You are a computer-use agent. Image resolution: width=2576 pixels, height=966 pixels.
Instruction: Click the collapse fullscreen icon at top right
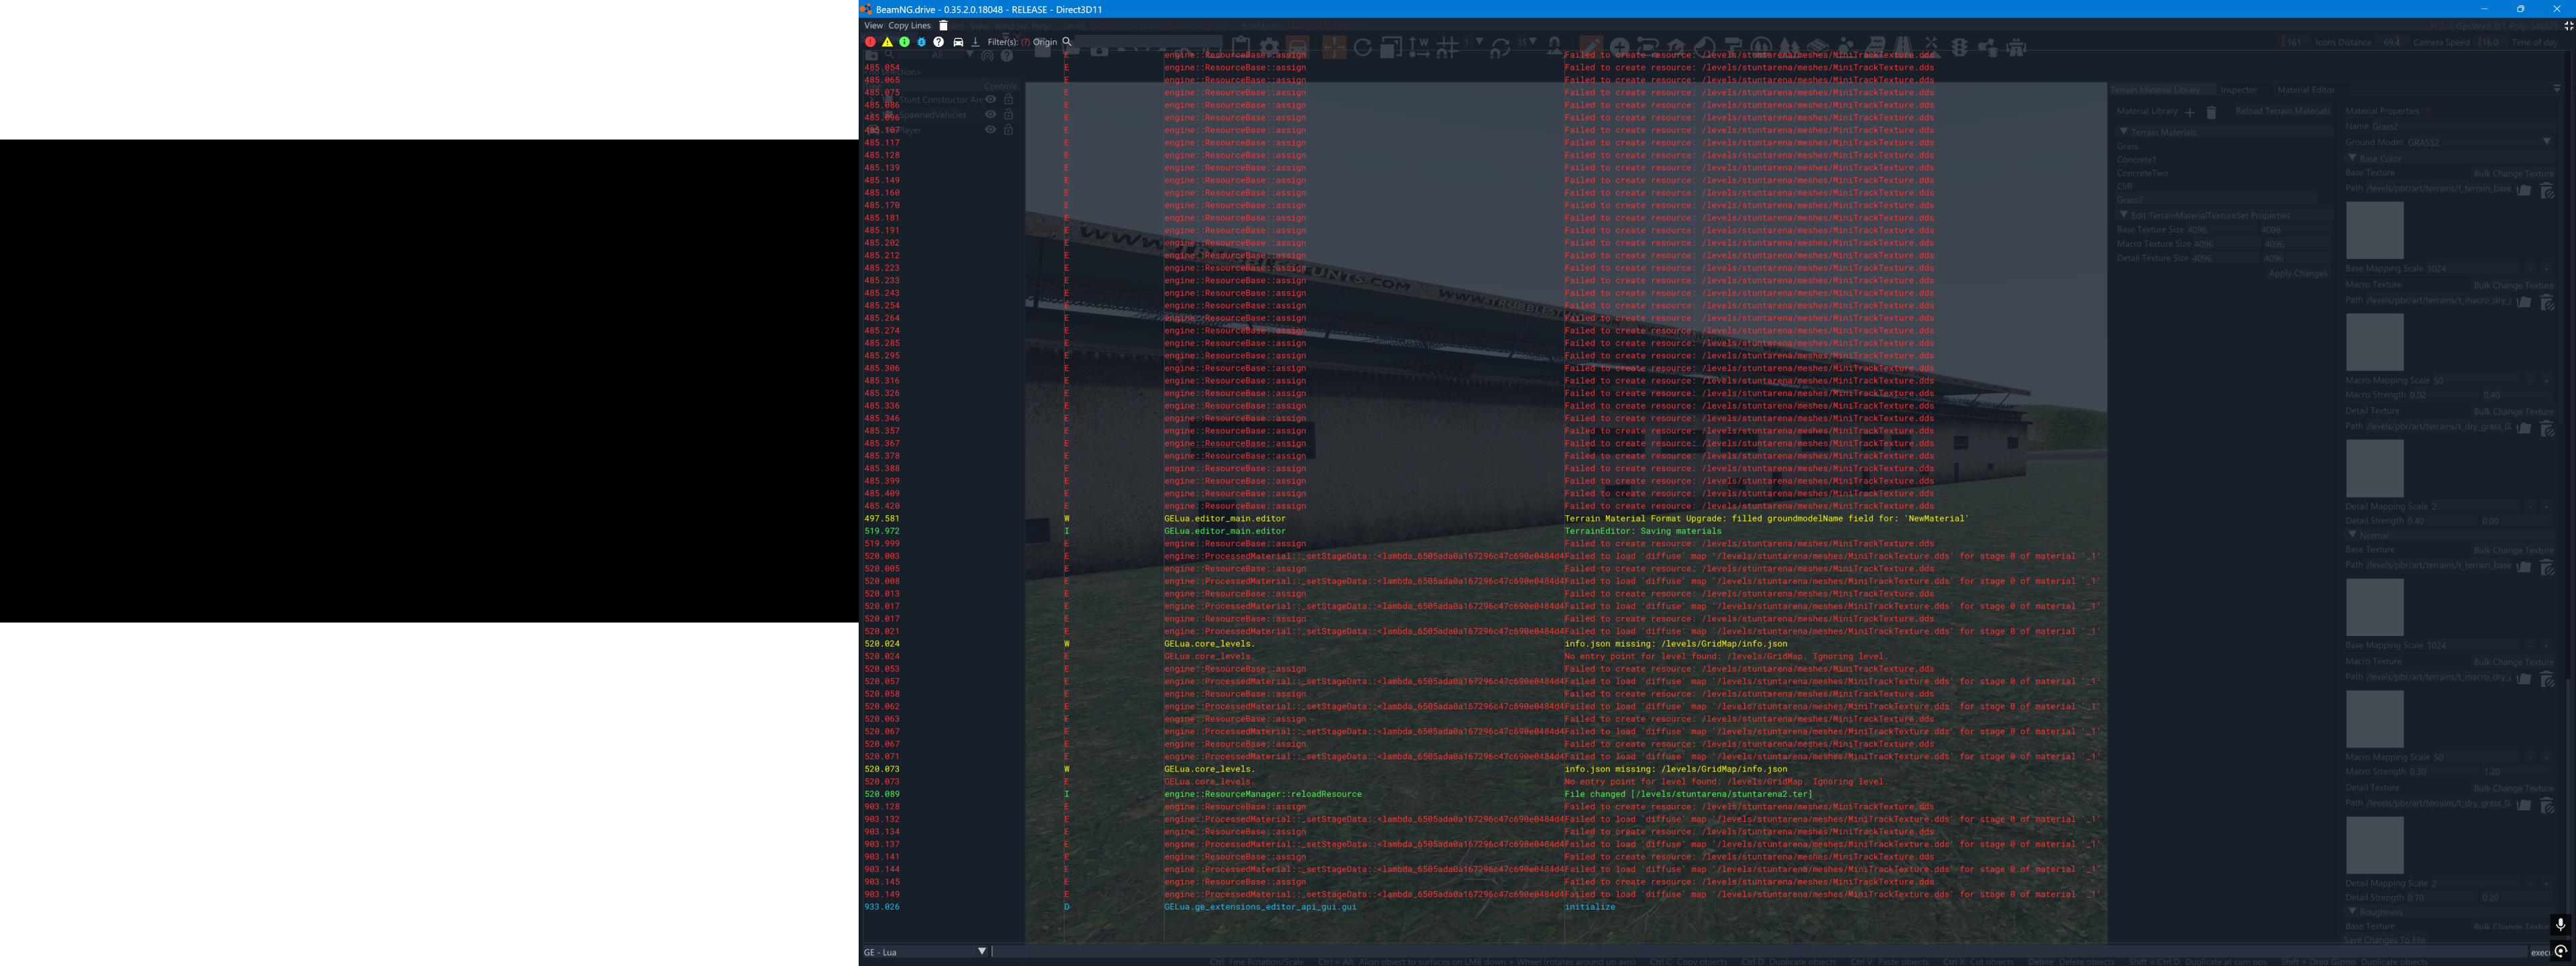click(x=2568, y=26)
